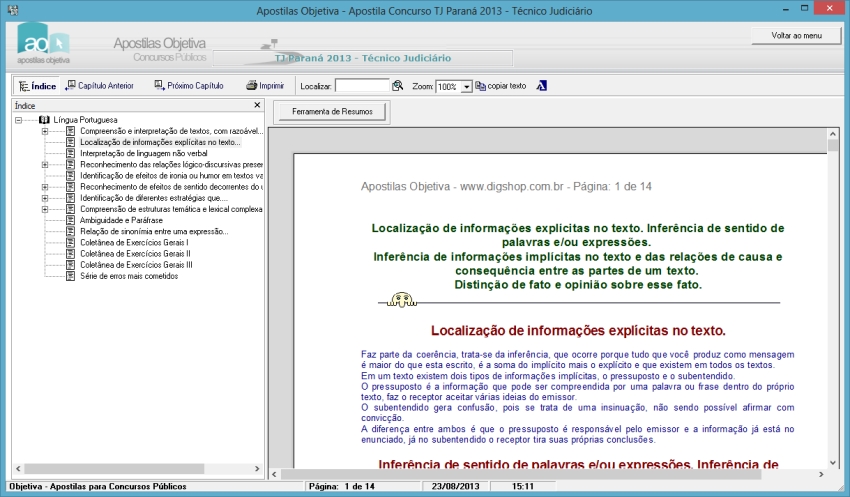The height and width of the screenshot is (497, 850).
Task: Select Localização de informações explícitas no texto item
Action: [160, 142]
